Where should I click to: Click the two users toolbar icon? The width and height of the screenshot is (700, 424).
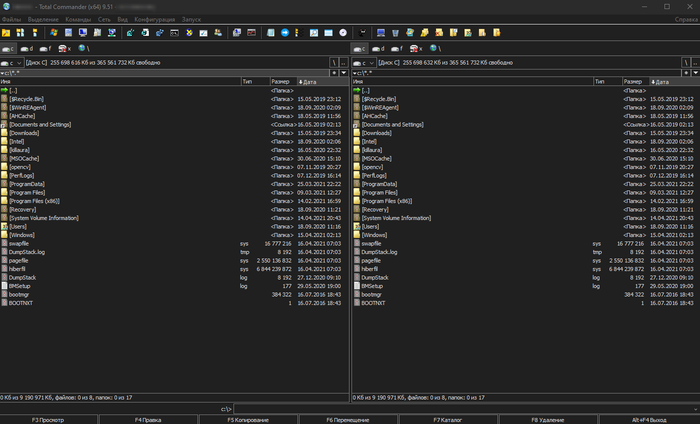(218, 33)
